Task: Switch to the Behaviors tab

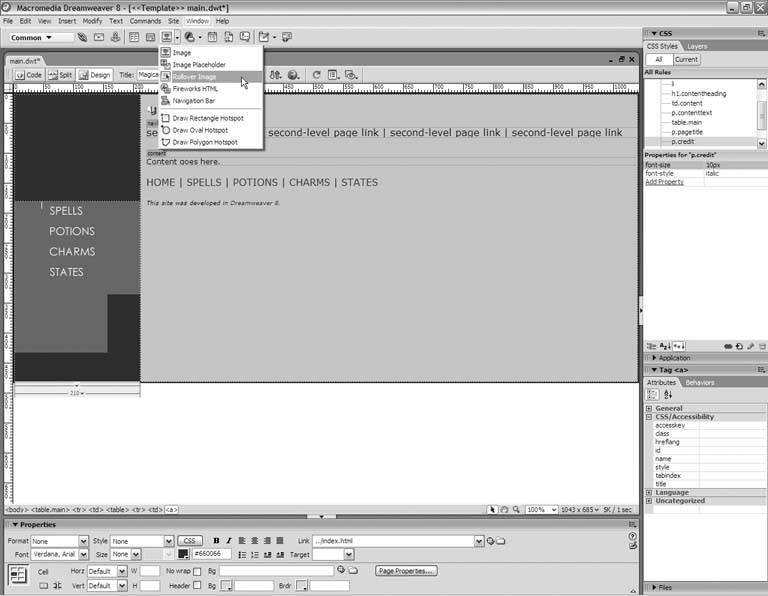Action: click(699, 382)
